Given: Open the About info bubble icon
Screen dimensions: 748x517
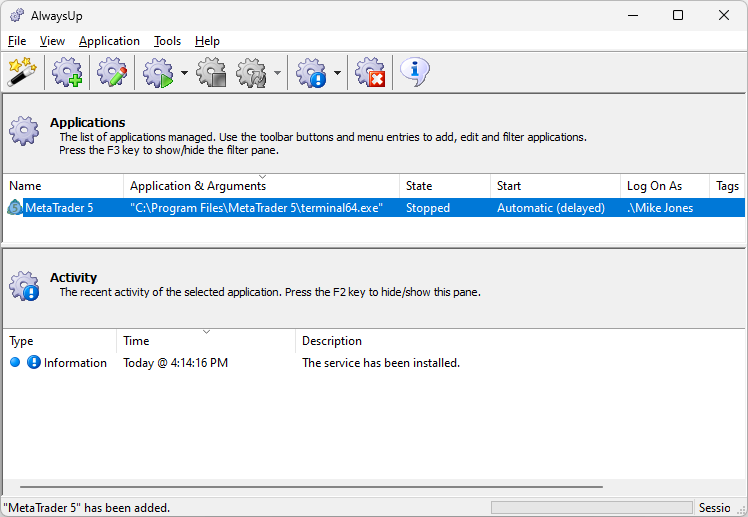Looking at the screenshot, I should click(415, 72).
